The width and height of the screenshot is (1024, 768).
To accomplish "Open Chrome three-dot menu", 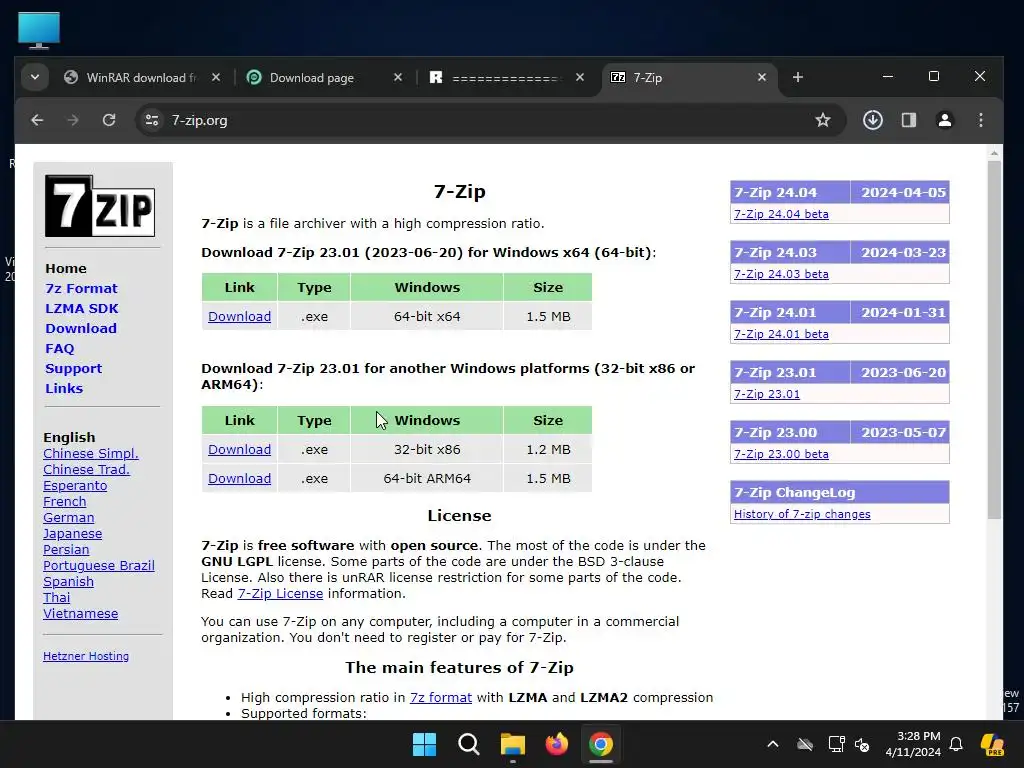I will (981, 120).
